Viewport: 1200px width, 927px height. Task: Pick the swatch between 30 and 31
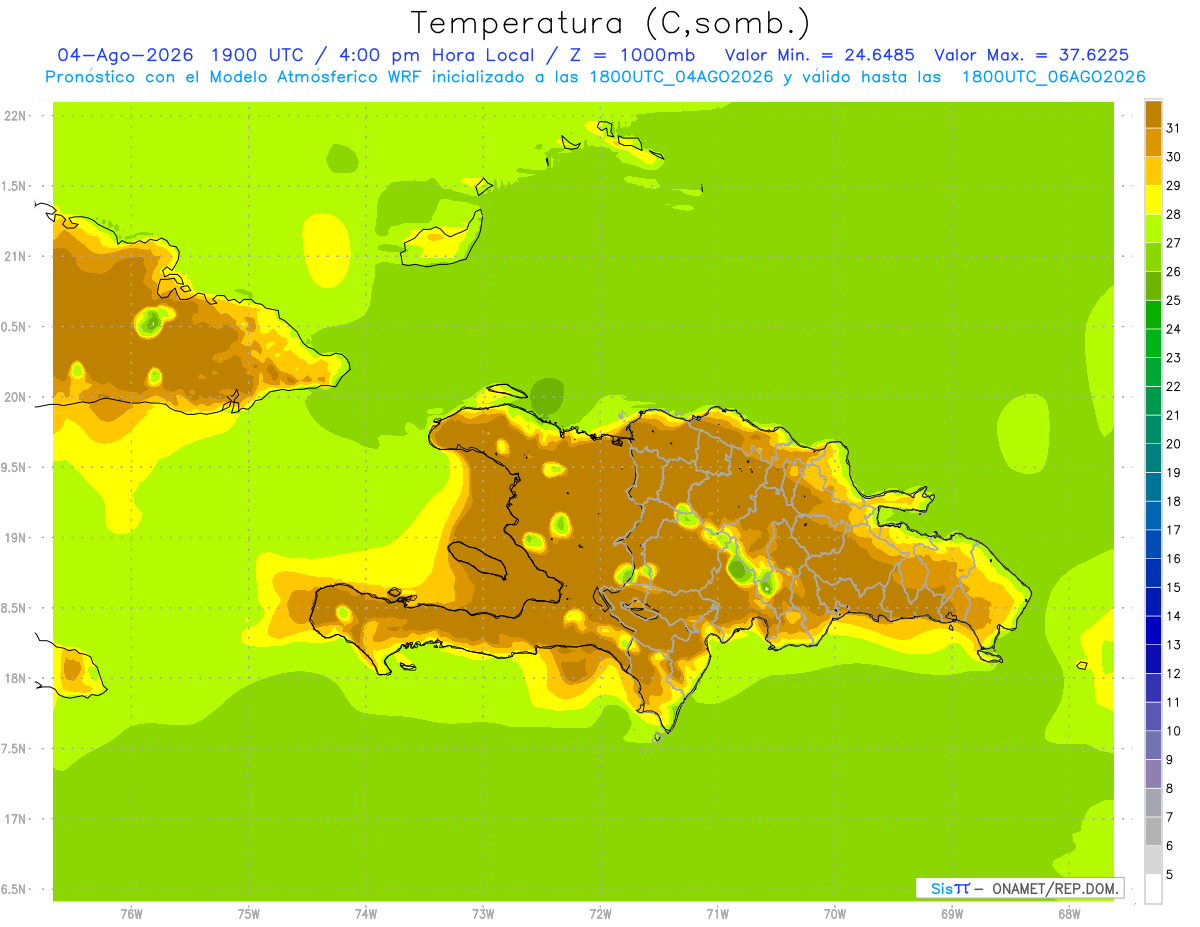(1153, 143)
